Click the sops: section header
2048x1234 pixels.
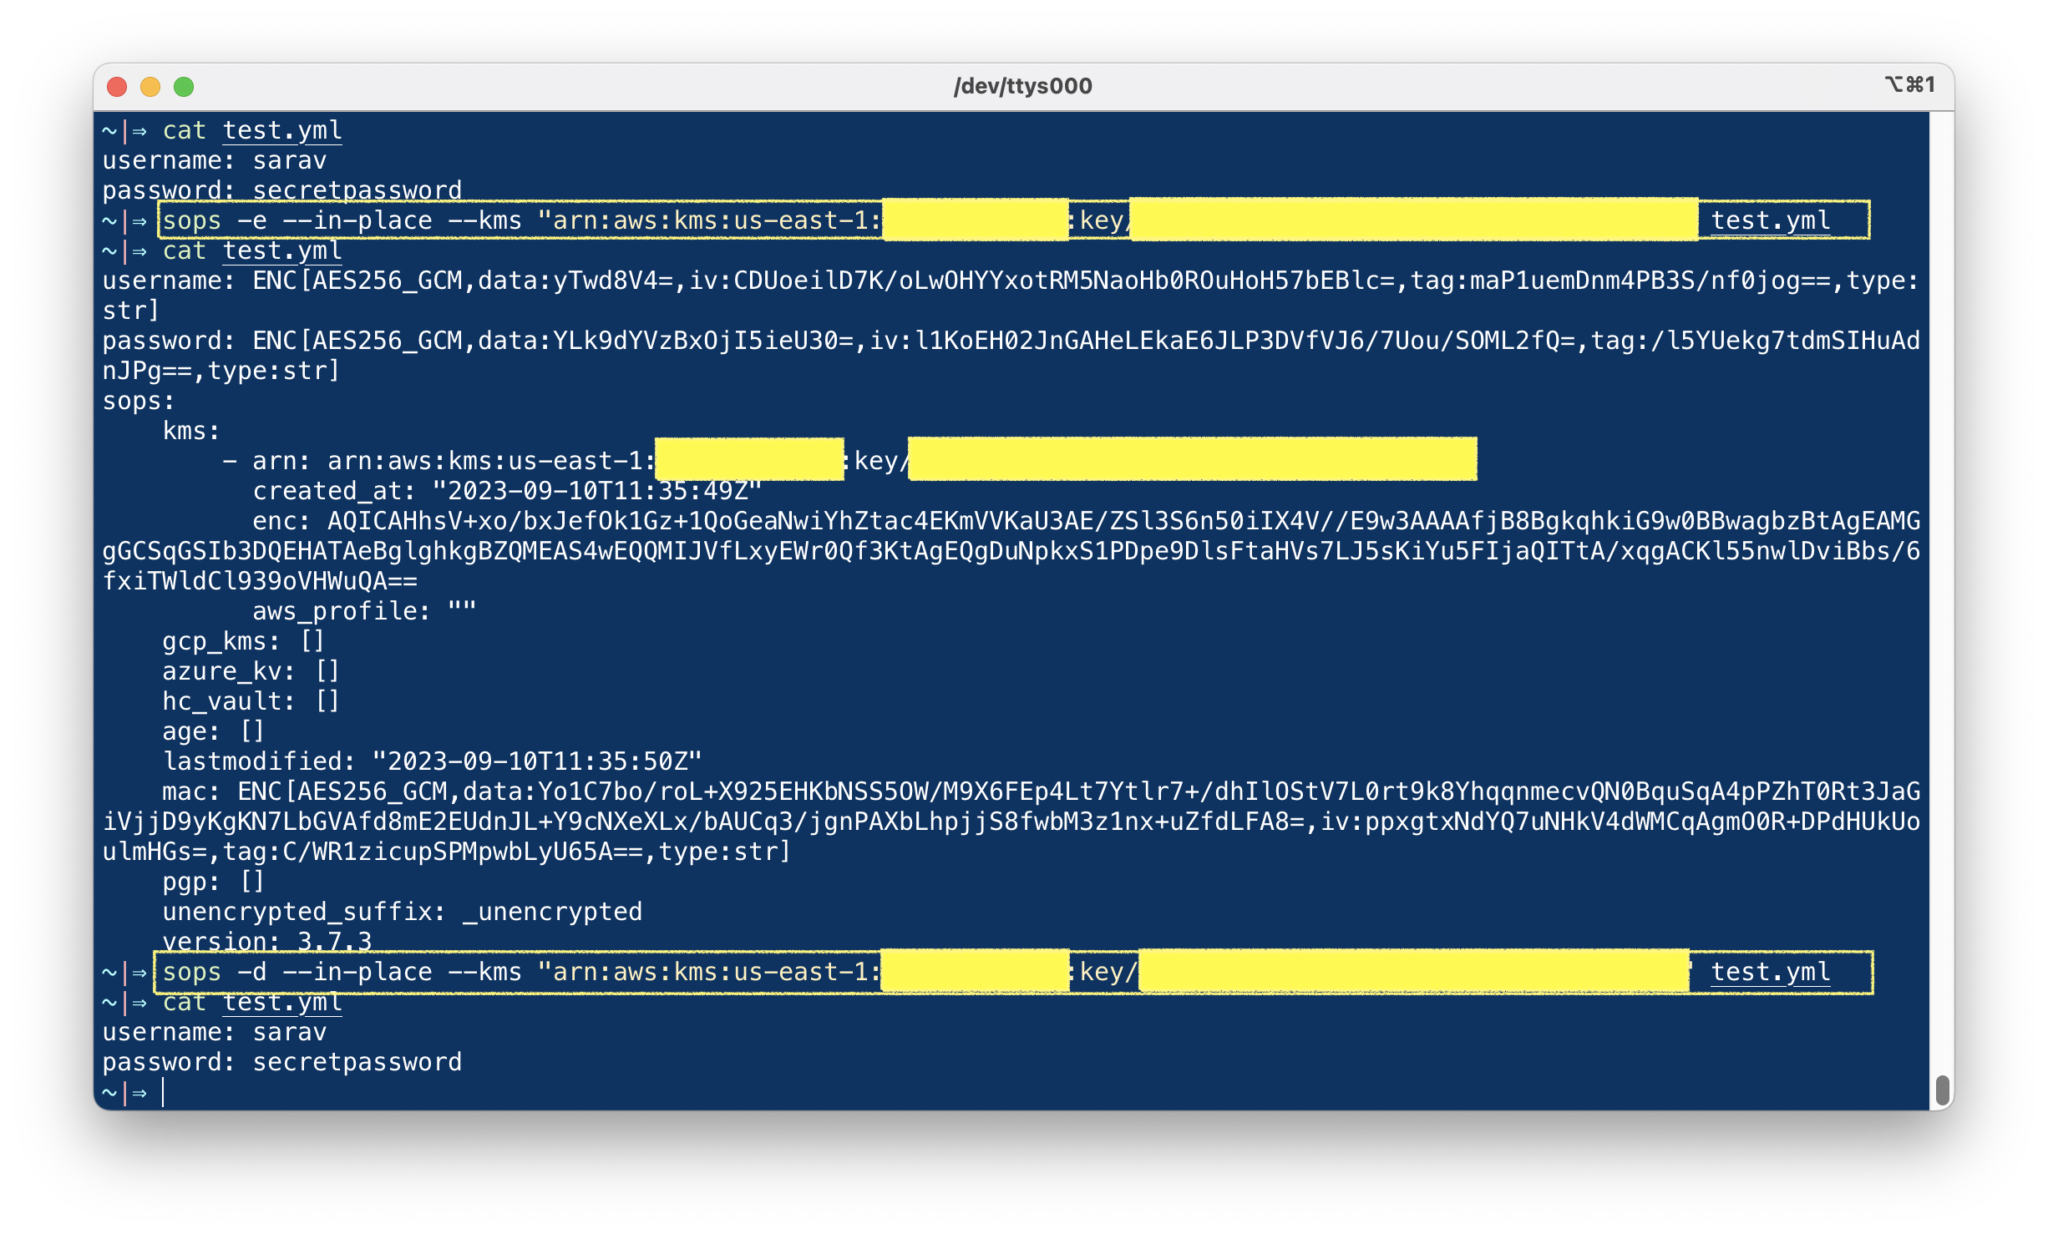click(135, 400)
